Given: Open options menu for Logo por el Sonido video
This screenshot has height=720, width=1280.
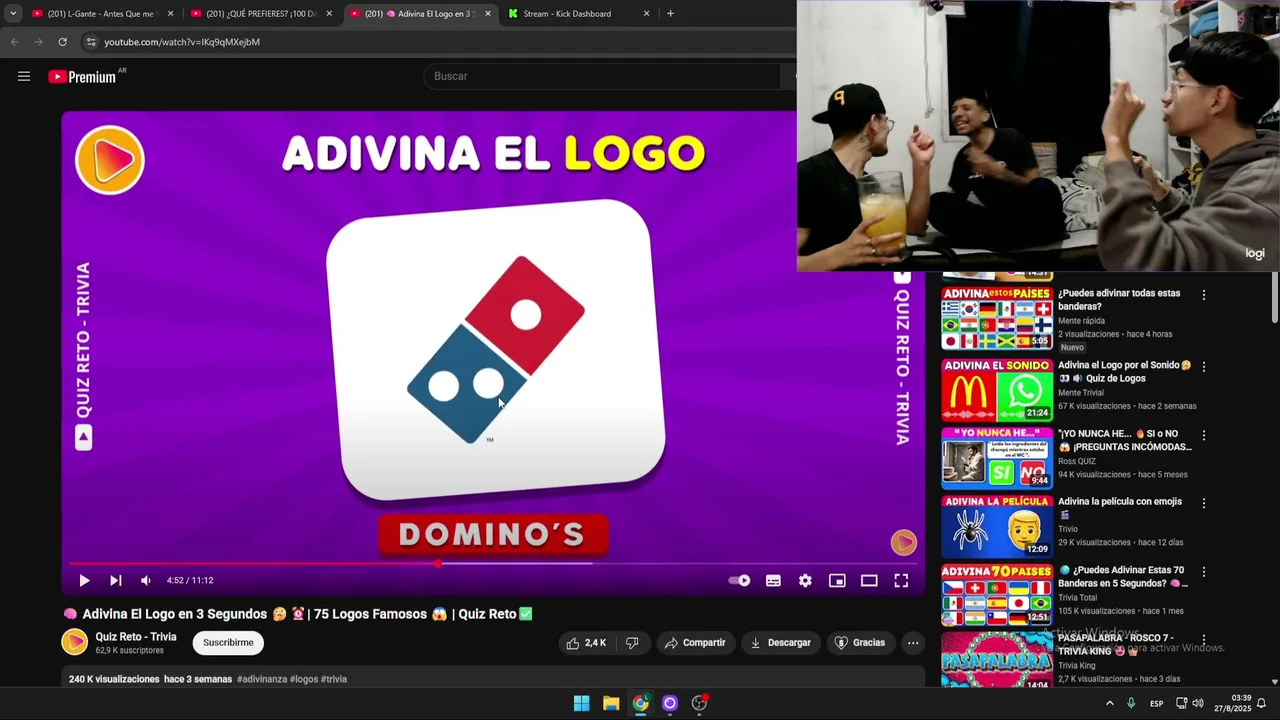Looking at the screenshot, I should click(1204, 367).
